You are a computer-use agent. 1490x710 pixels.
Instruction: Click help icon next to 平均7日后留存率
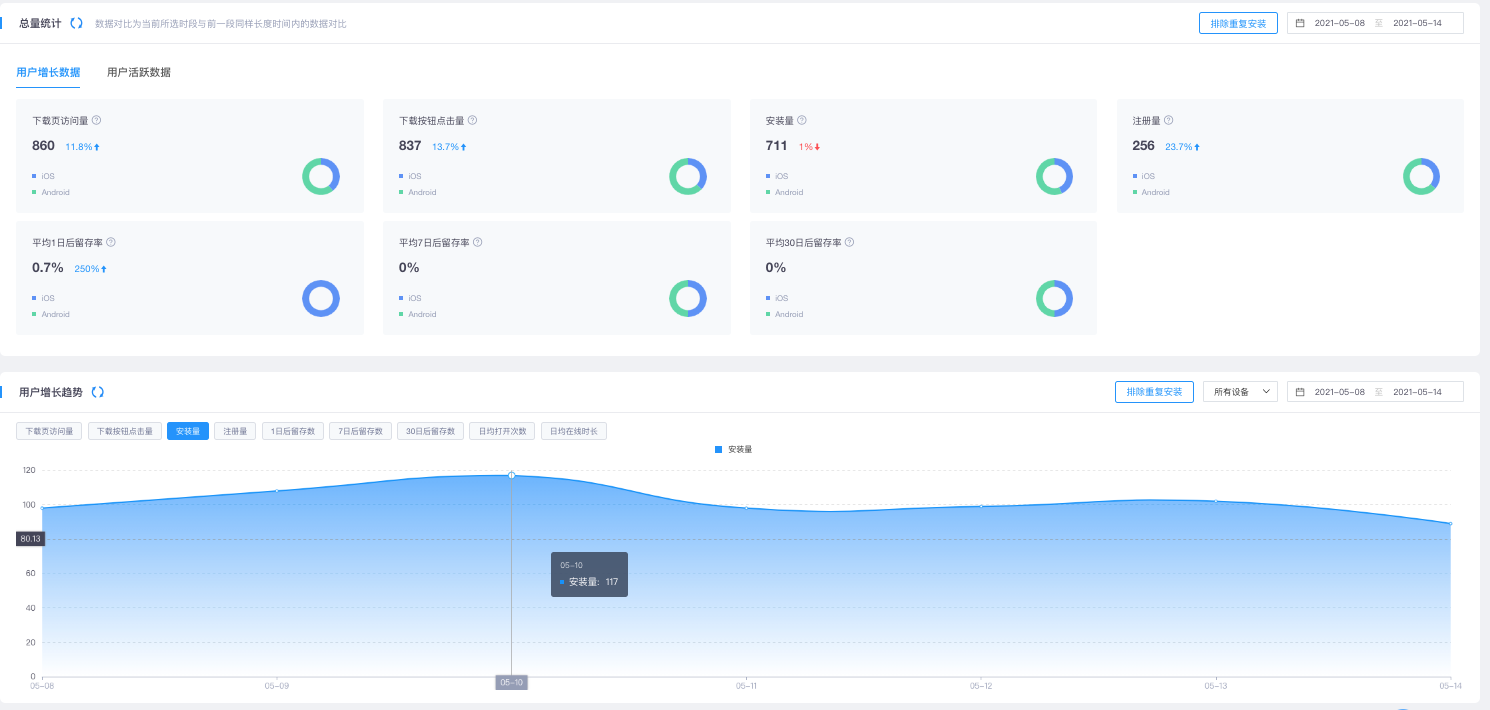click(478, 242)
